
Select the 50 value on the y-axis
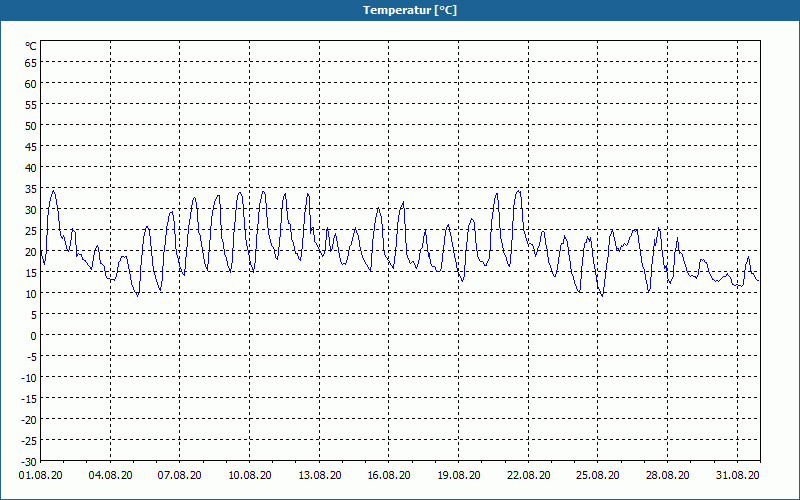point(31,126)
